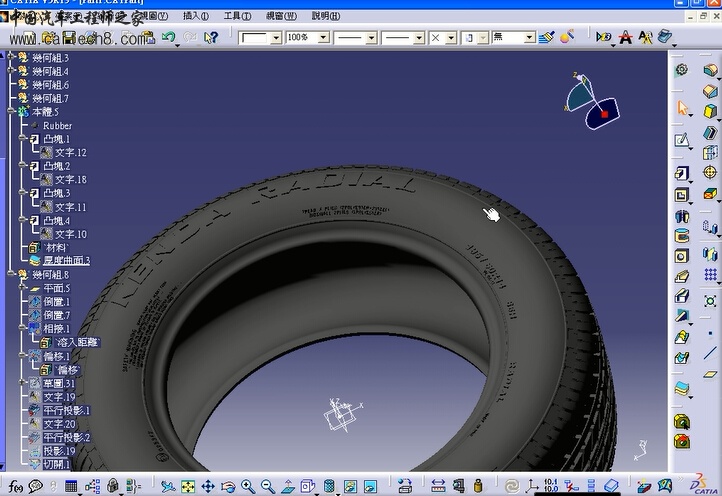Collapse the 本體.5 tree node
This screenshot has height=496, width=722.
click(11, 111)
